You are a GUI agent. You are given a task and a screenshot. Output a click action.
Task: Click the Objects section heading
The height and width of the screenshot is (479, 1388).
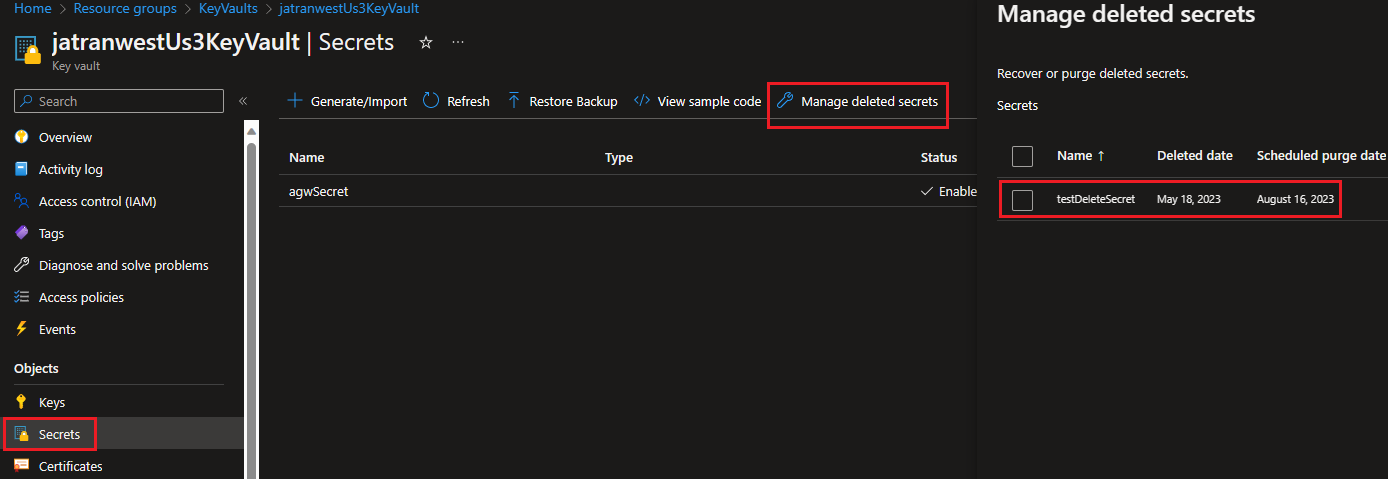point(36,368)
